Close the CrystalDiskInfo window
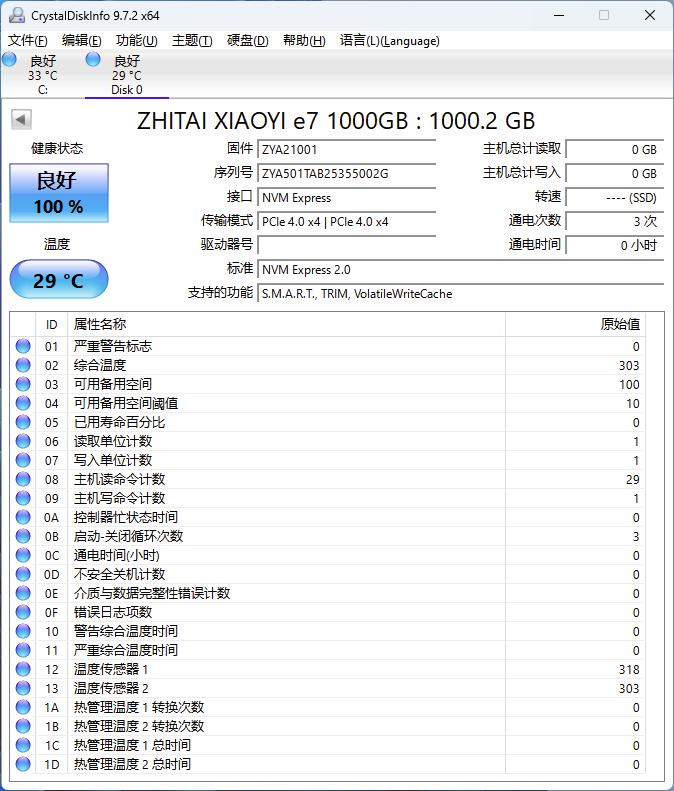 [650, 15]
